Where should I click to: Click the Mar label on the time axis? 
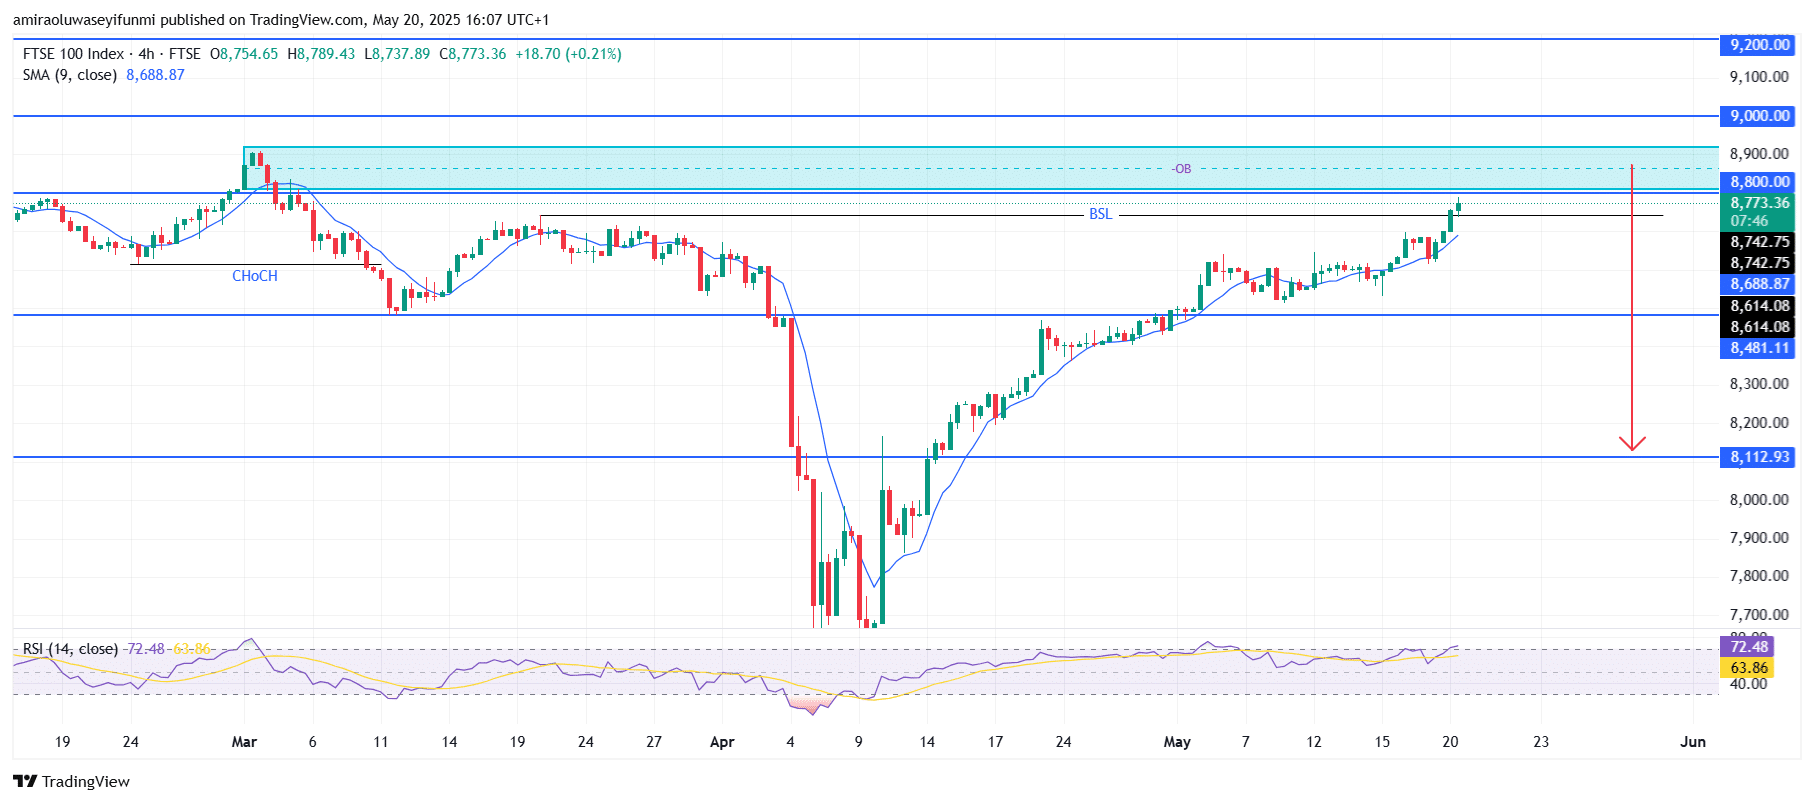244,742
